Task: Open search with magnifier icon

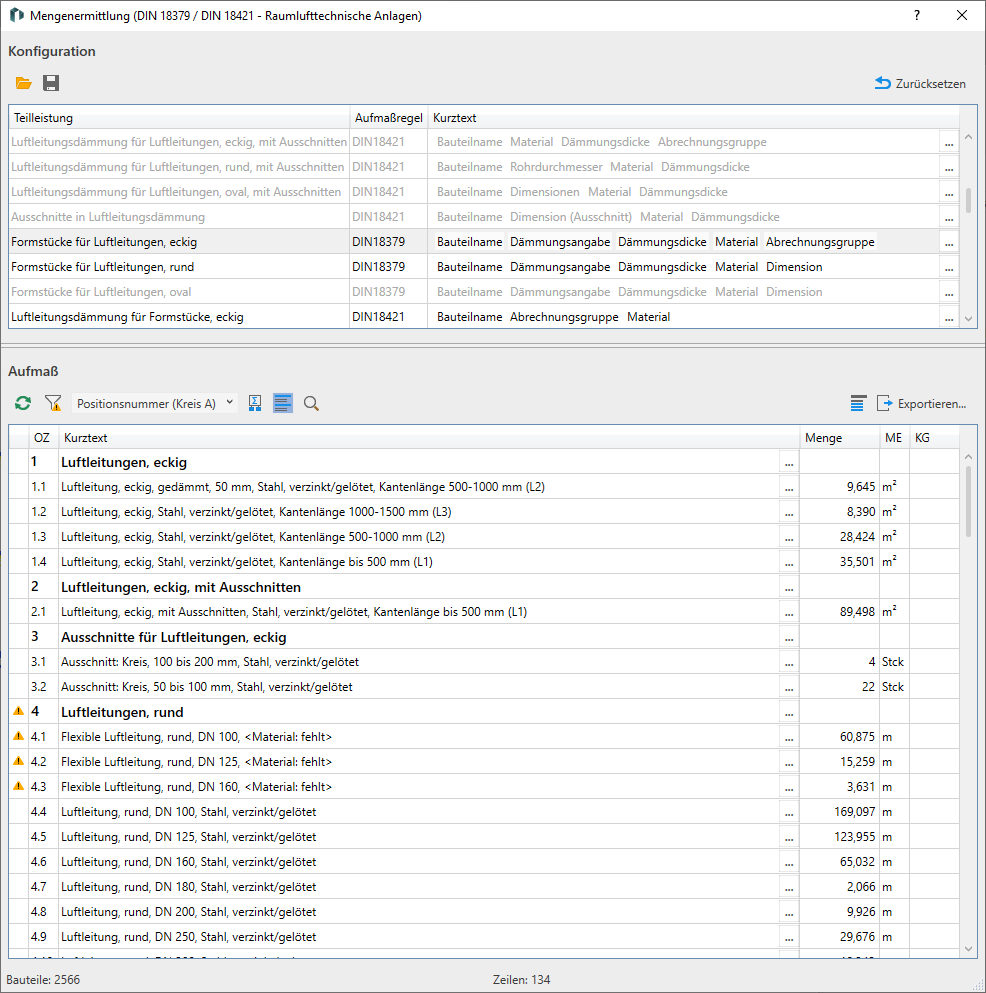Action: pos(311,403)
